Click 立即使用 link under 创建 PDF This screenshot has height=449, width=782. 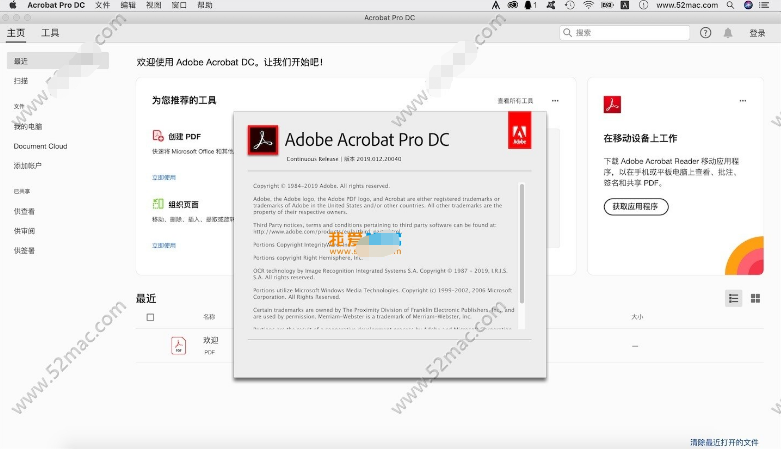pyautogui.click(x=164, y=178)
